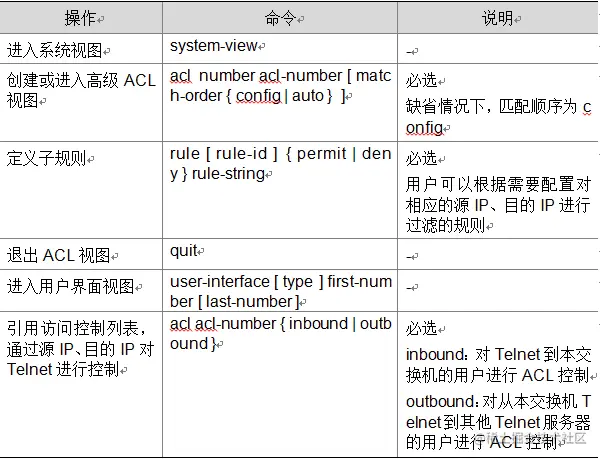The width and height of the screenshot is (600, 459).
Task: Click the 命令 column header
Action: (282, 17)
